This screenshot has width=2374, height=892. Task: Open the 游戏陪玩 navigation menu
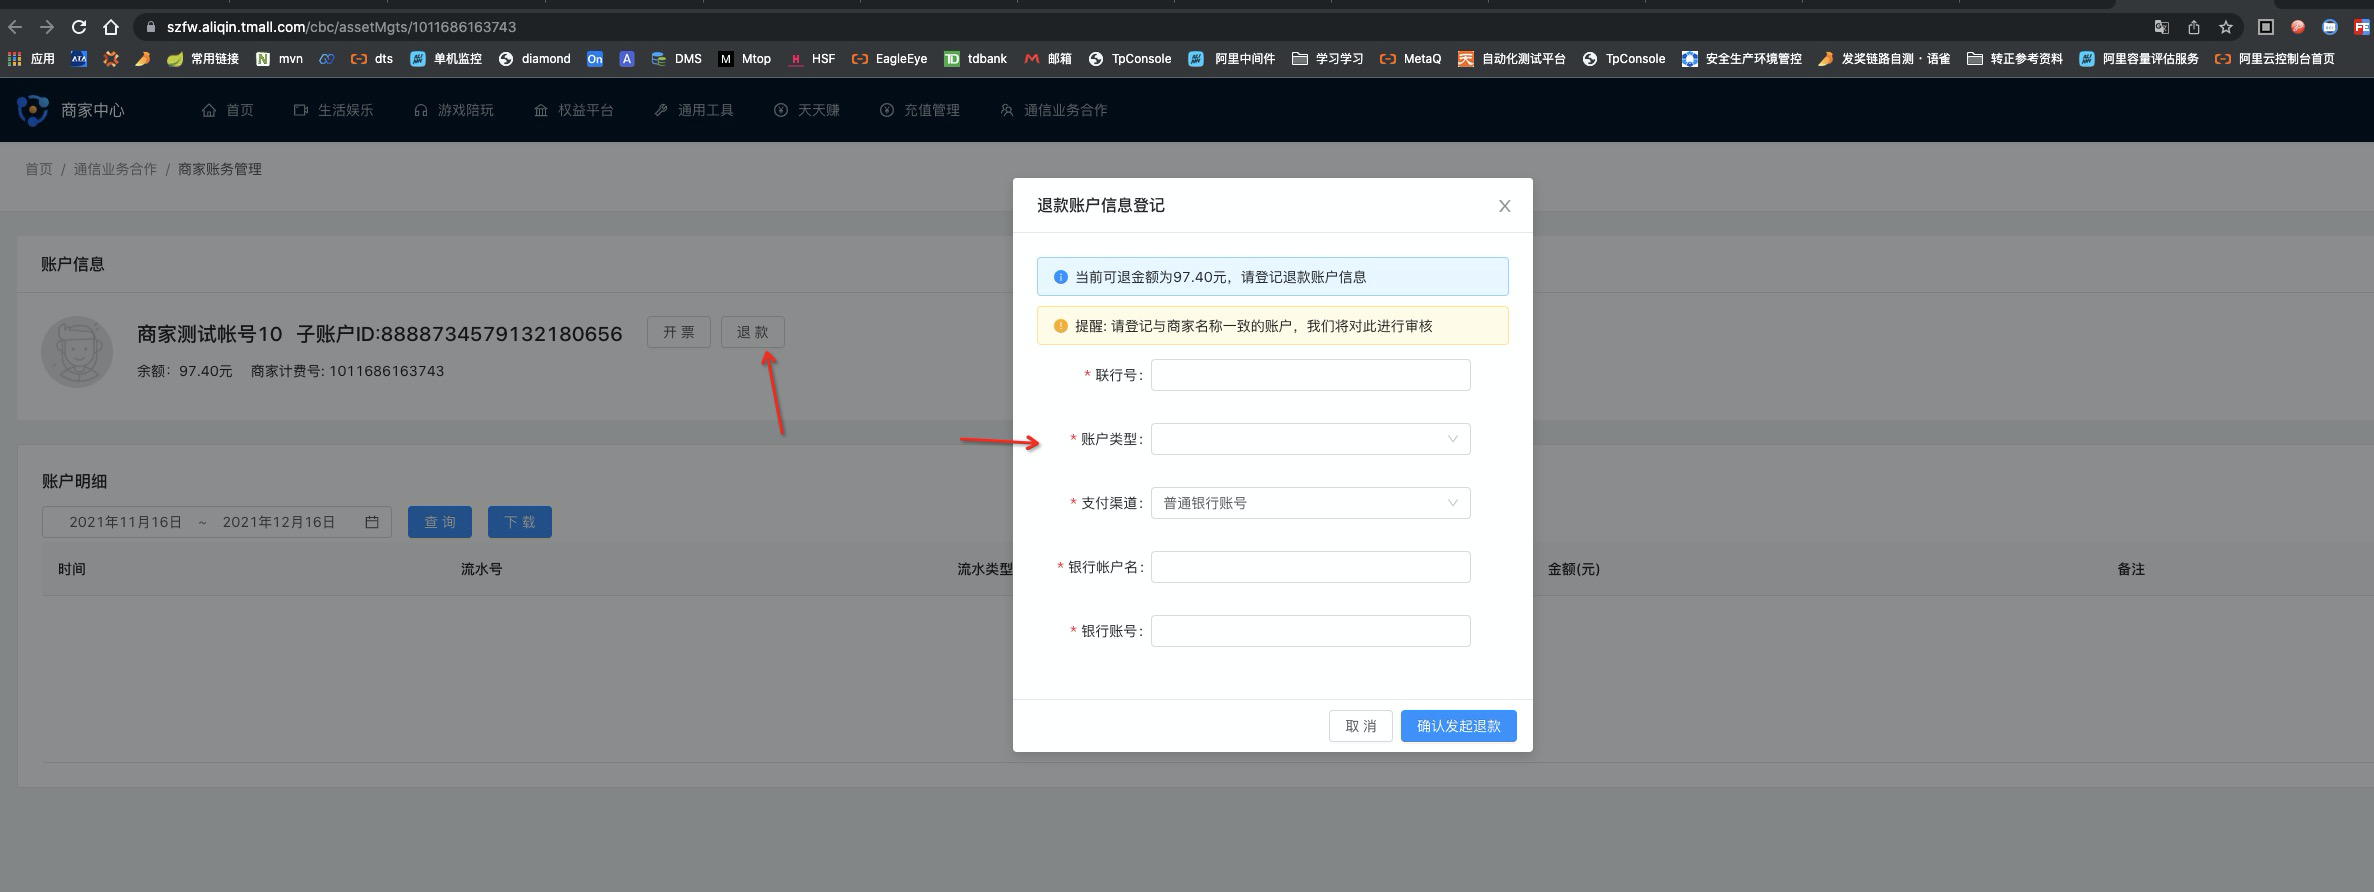[454, 110]
